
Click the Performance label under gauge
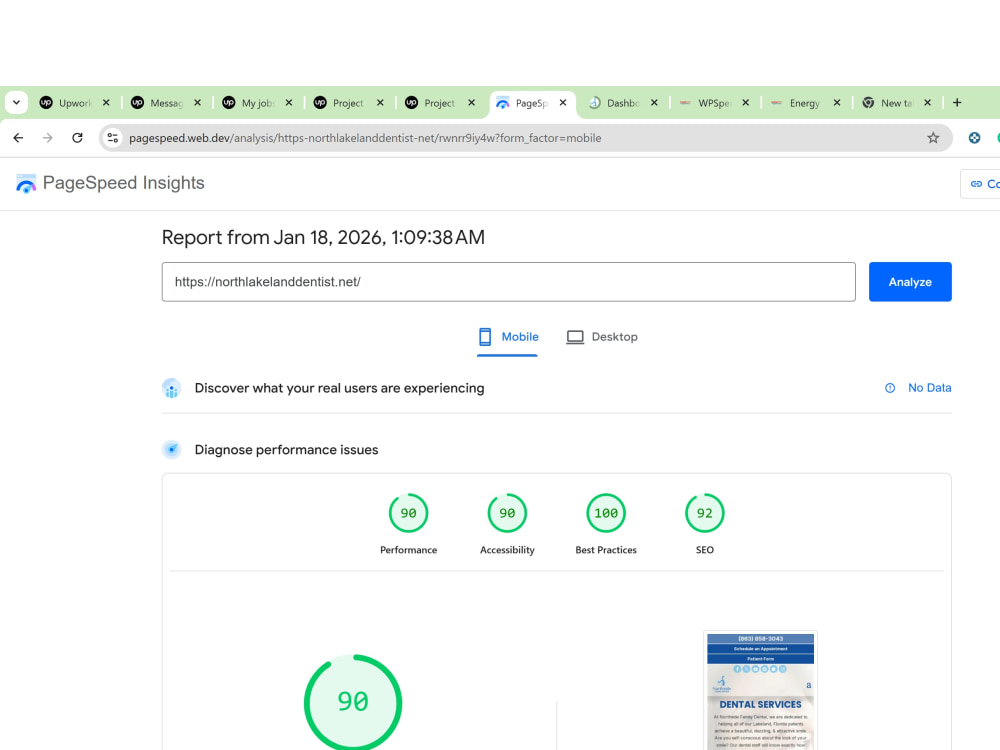coord(408,550)
